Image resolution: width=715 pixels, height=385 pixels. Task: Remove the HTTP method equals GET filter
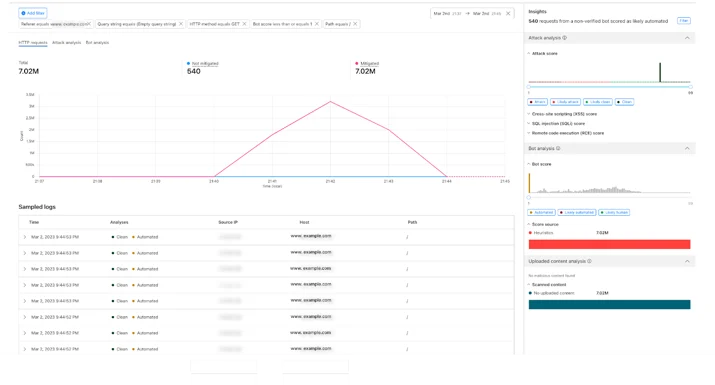coord(244,24)
